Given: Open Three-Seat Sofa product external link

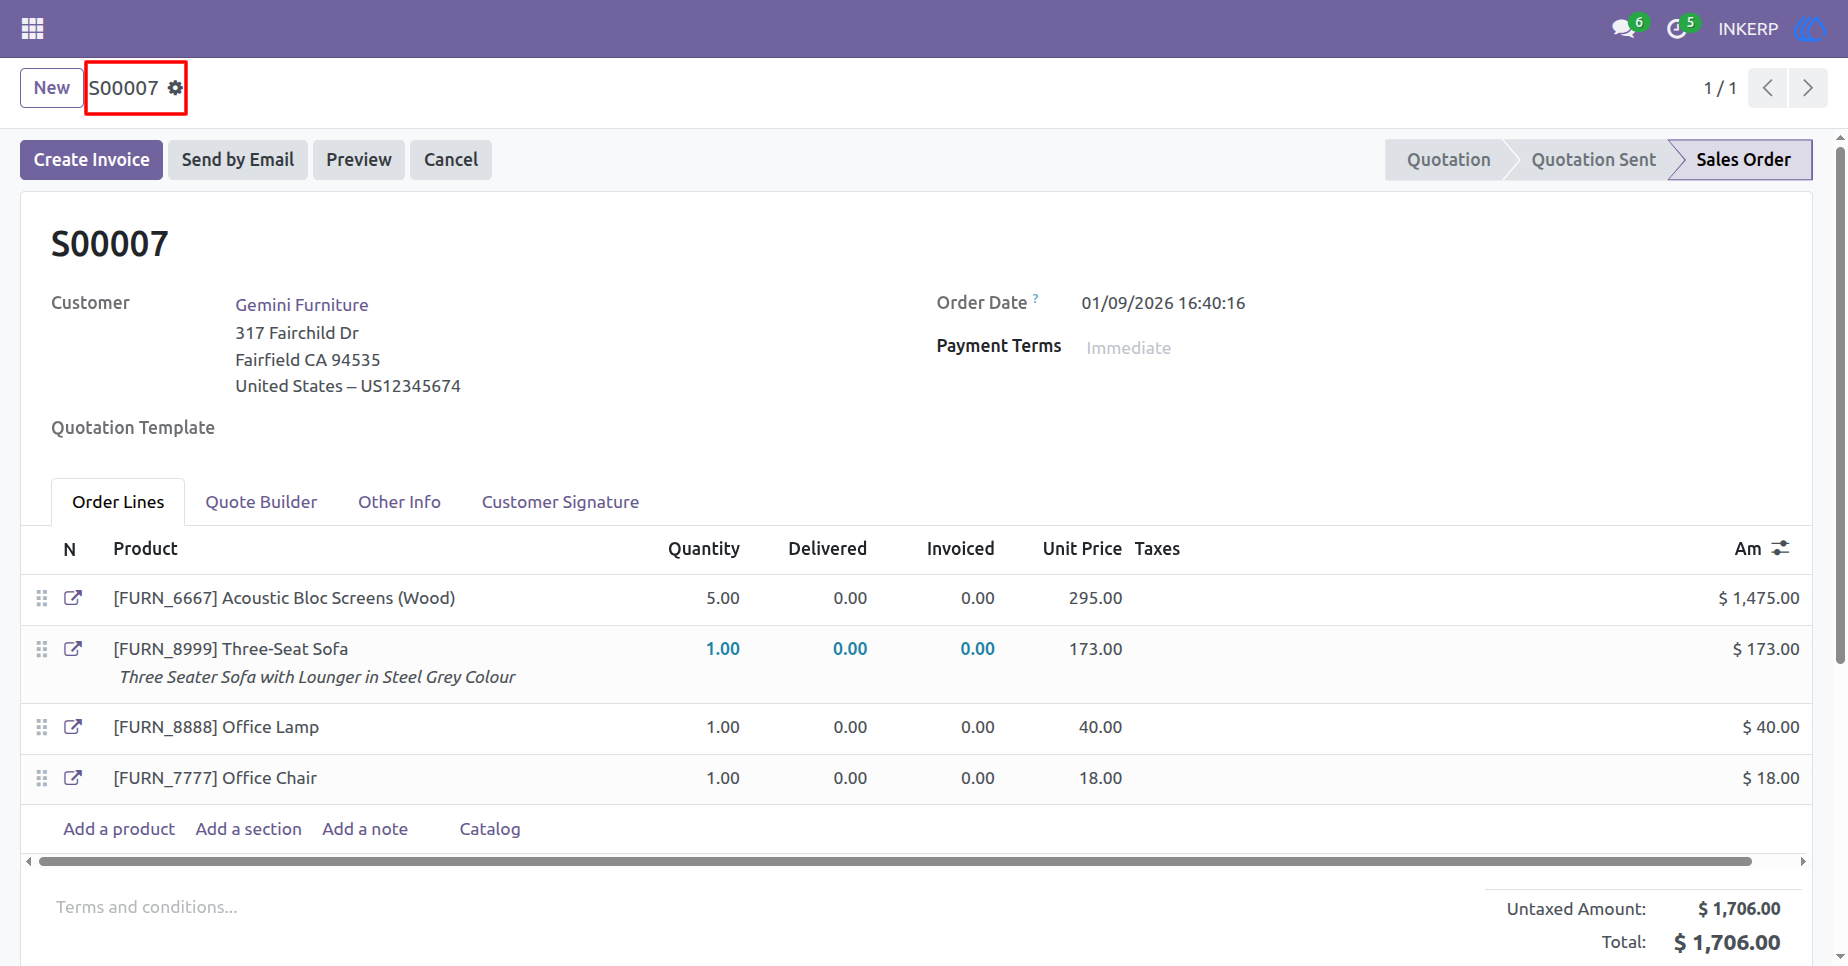Looking at the screenshot, I should pos(73,649).
